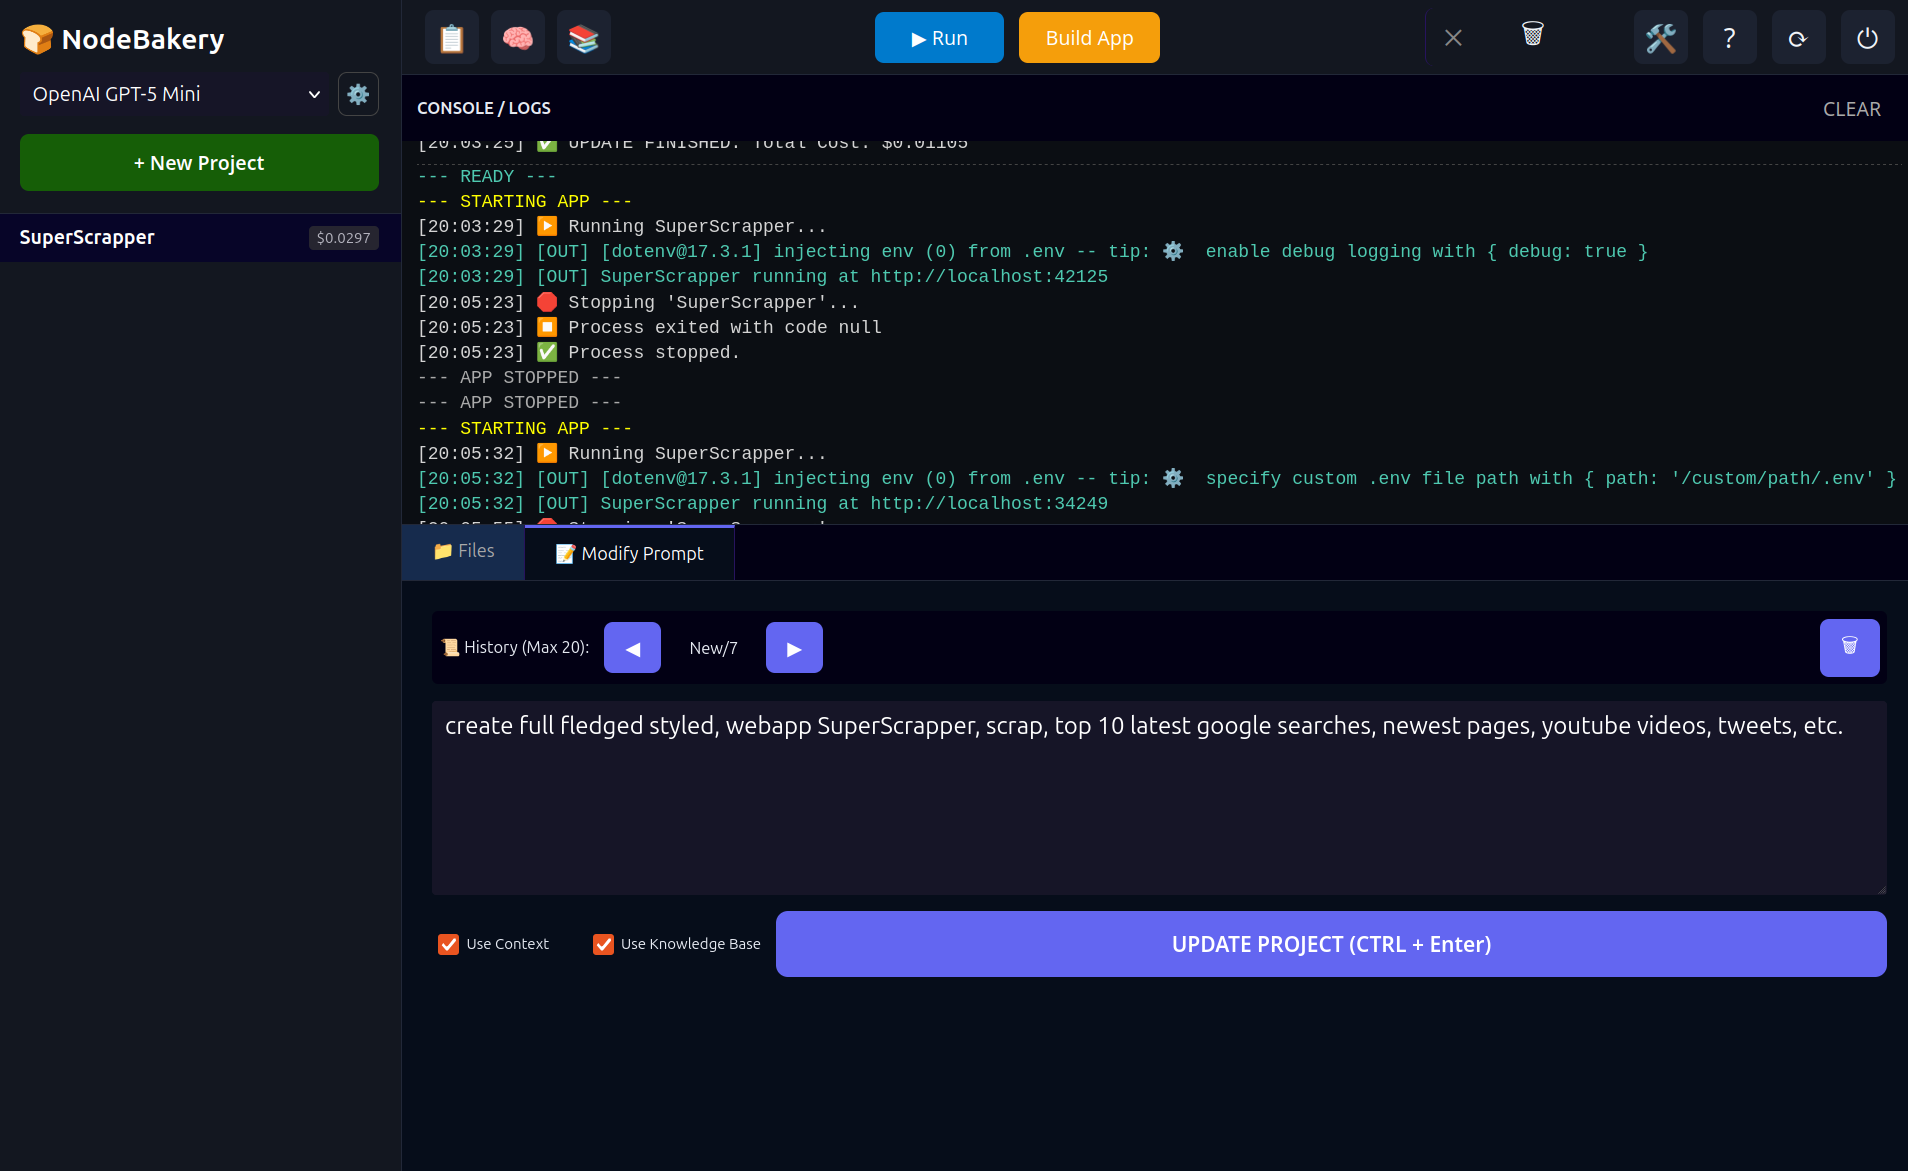Viewport: 1908px width, 1171px height.
Task: Expand the OpenAI GPT-5 Mini model dropdown
Action: pyautogui.click(x=175, y=94)
